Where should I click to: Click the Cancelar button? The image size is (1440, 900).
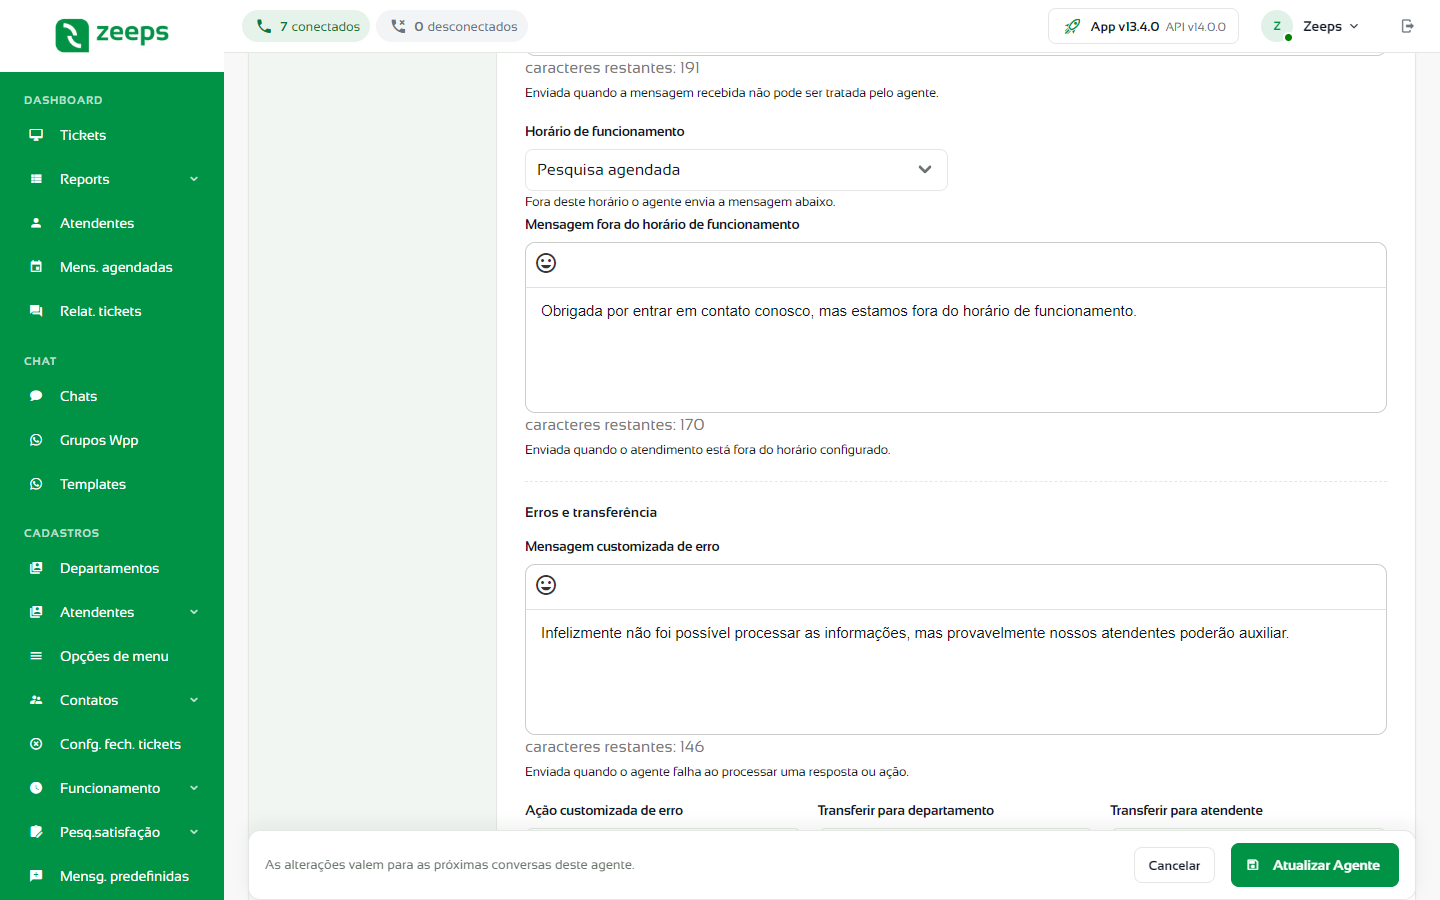1174,865
